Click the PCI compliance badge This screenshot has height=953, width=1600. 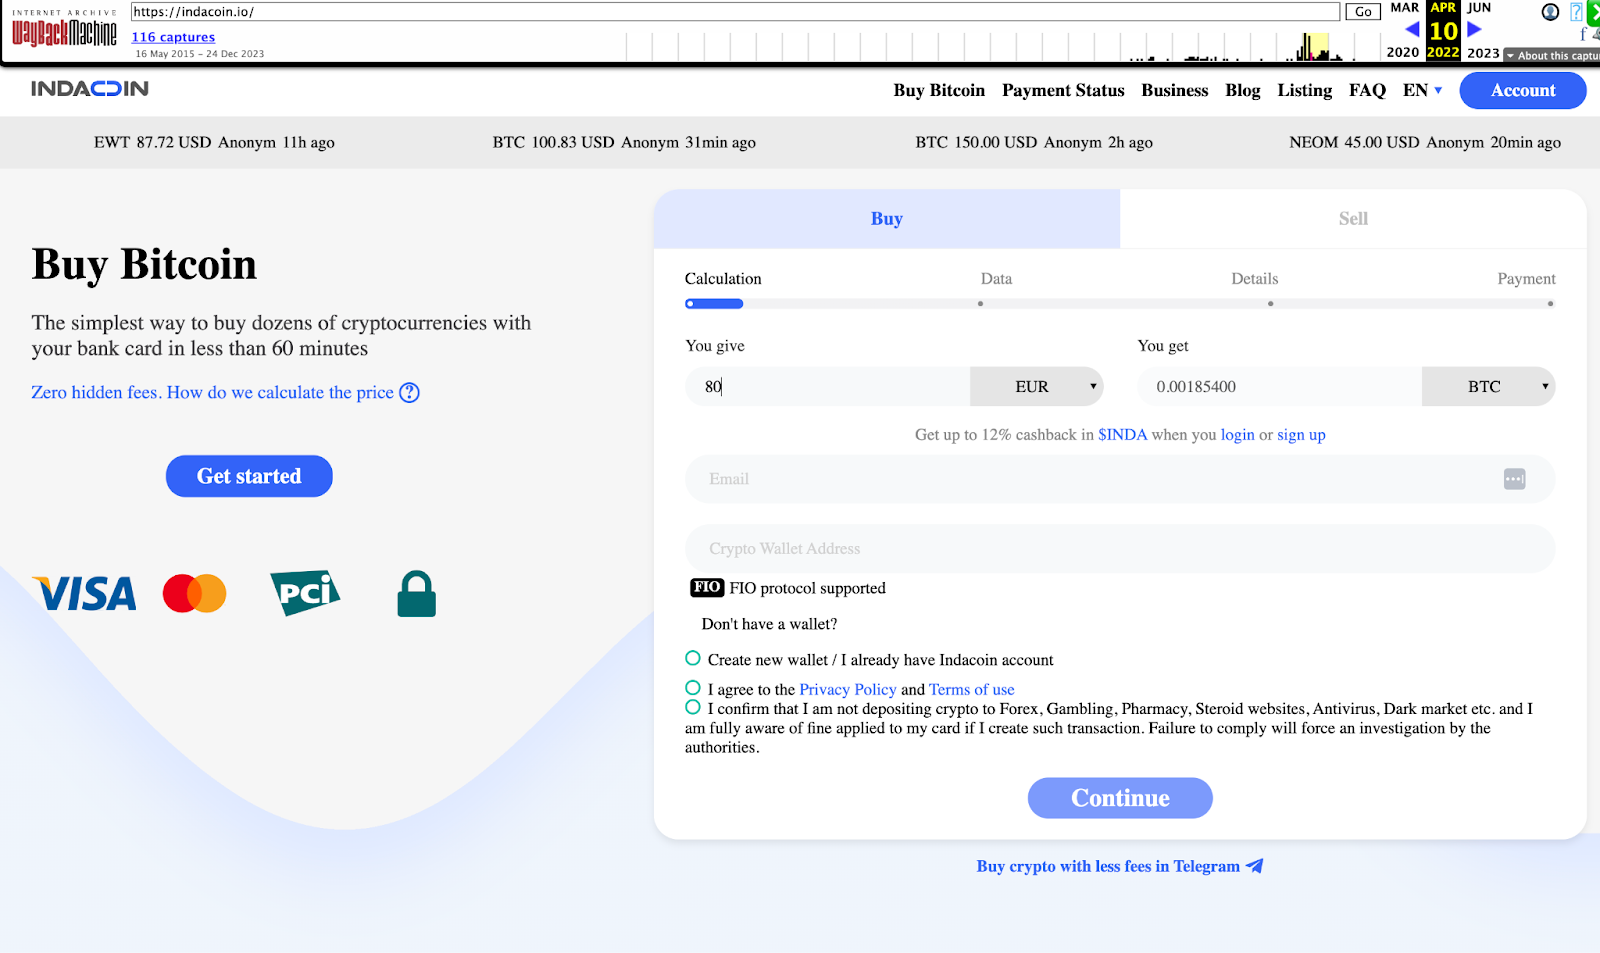click(x=305, y=593)
